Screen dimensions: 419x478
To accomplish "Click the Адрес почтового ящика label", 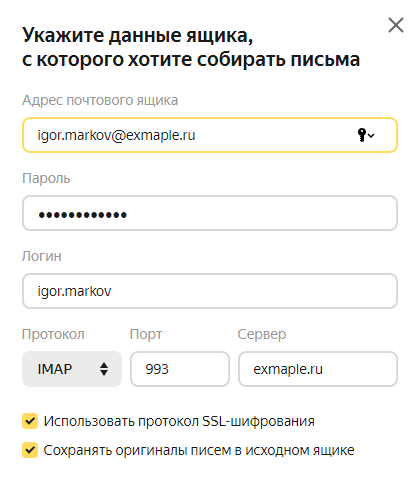I will [100, 100].
